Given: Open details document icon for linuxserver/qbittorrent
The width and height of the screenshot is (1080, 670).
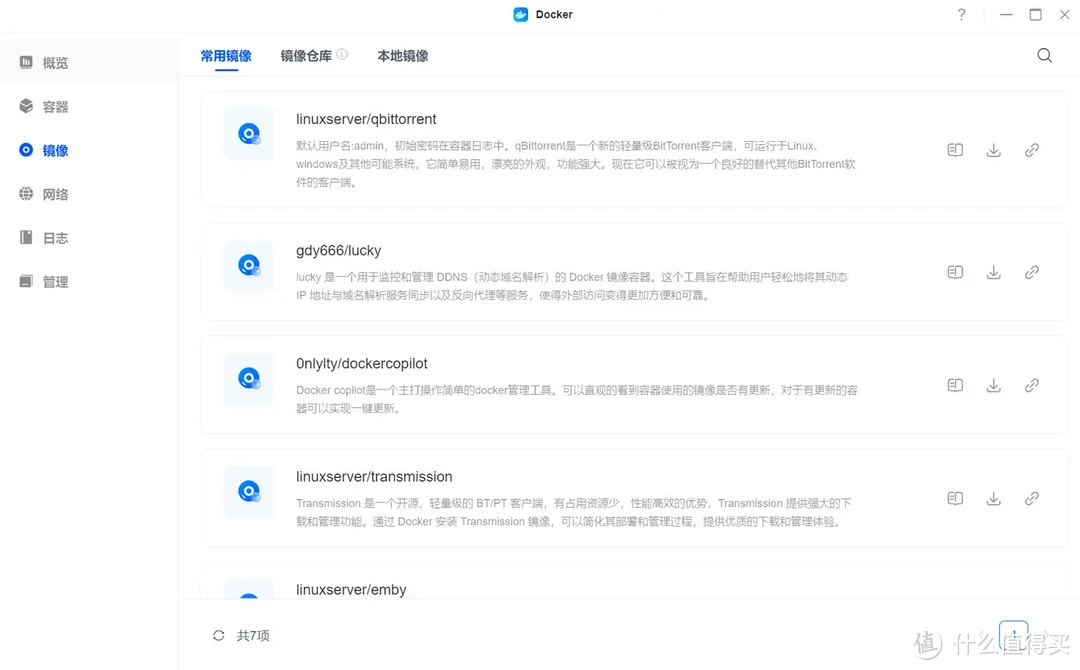Looking at the screenshot, I should pos(955,149).
